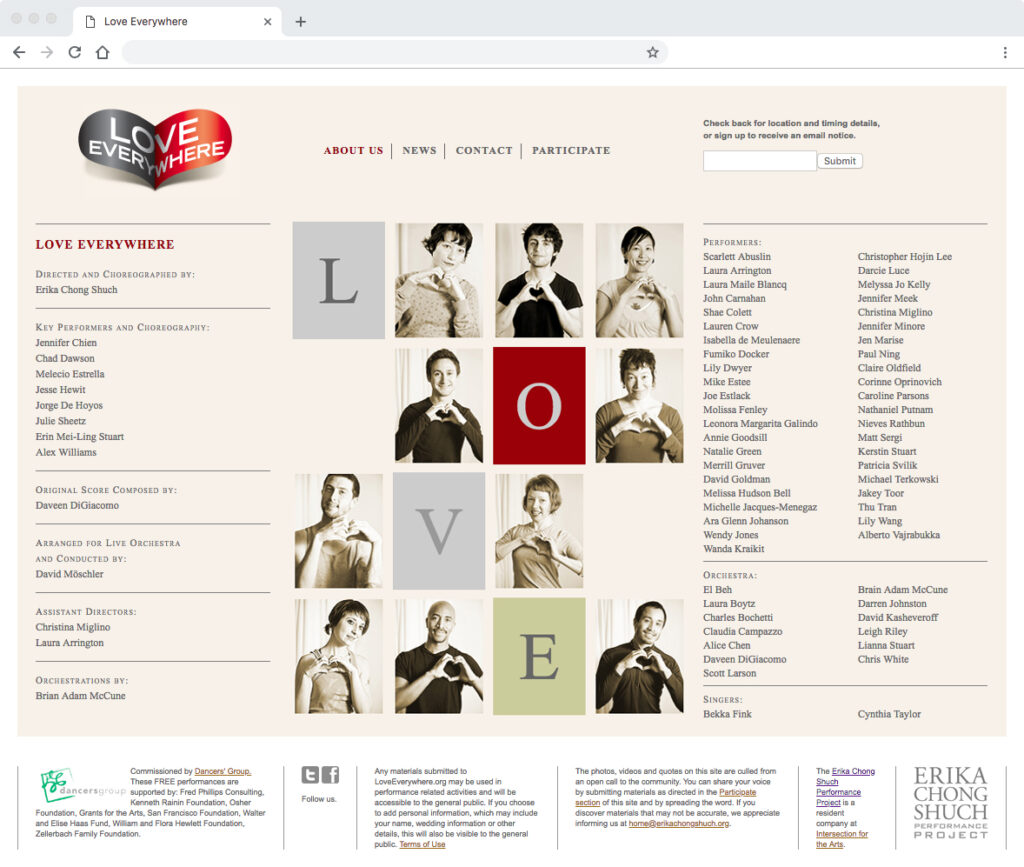1024x867 pixels.
Task: Select the Love Everywhere browser tab
Action: [x=177, y=22]
